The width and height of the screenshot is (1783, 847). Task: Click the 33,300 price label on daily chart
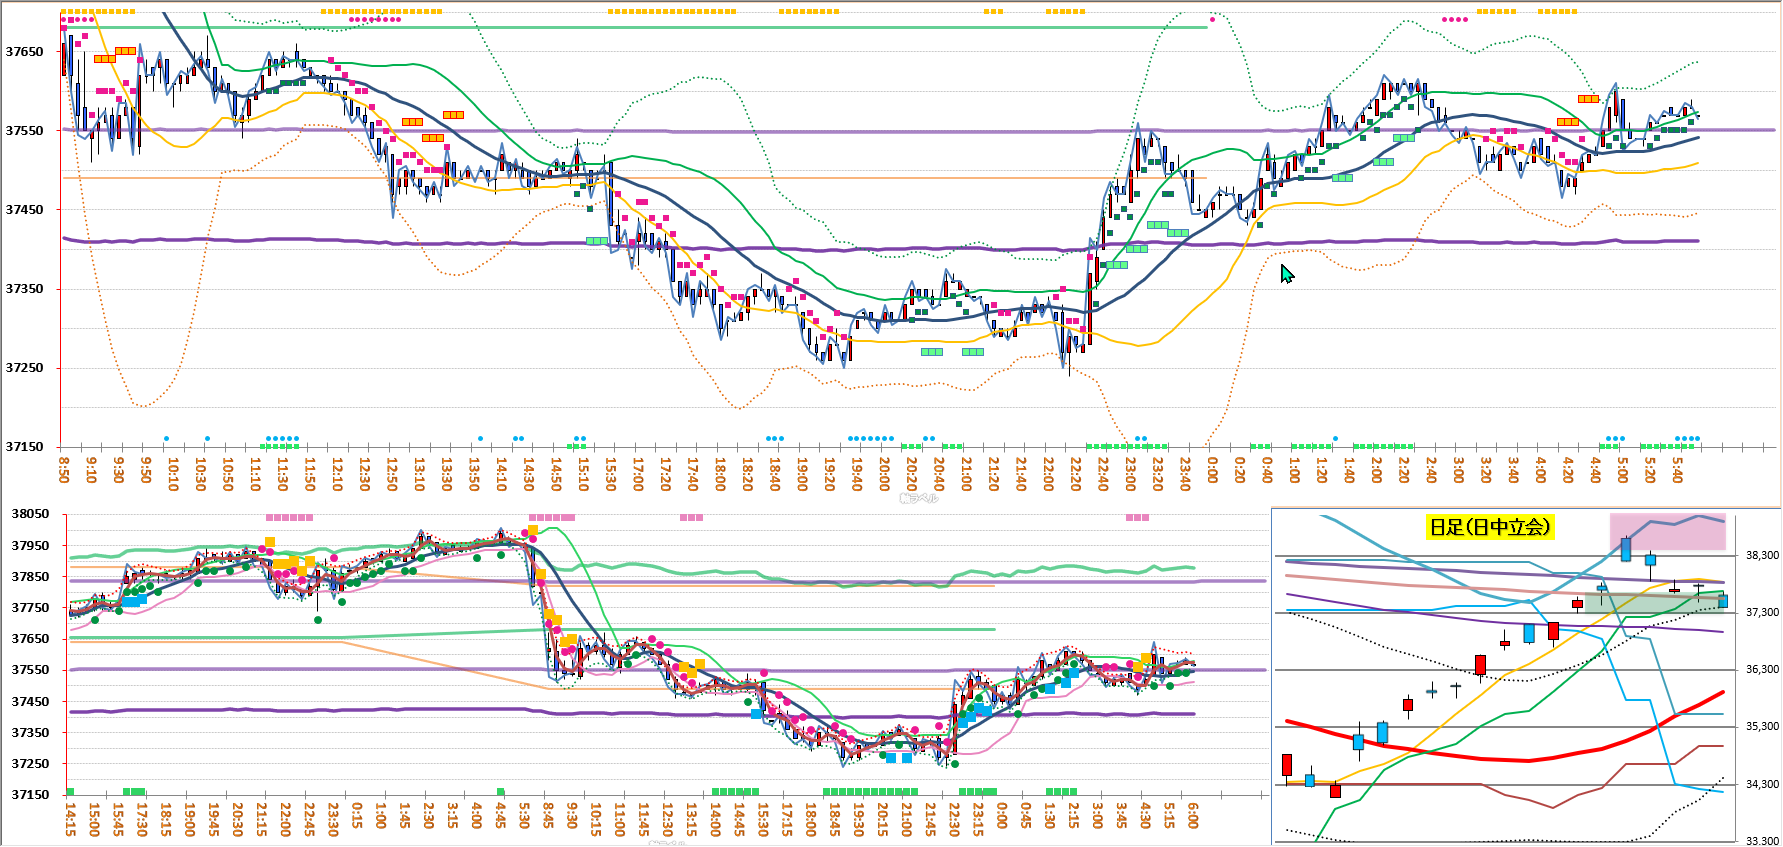(1762, 841)
